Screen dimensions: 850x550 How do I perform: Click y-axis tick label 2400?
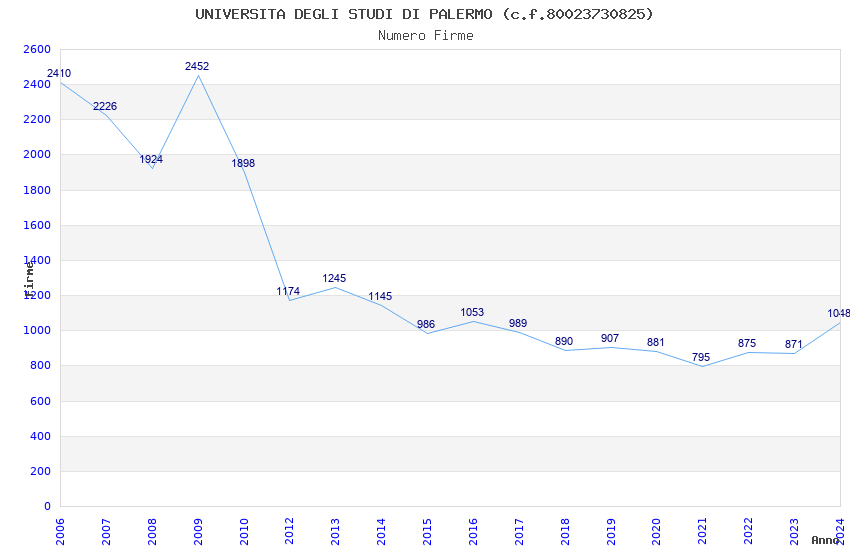point(37,85)
